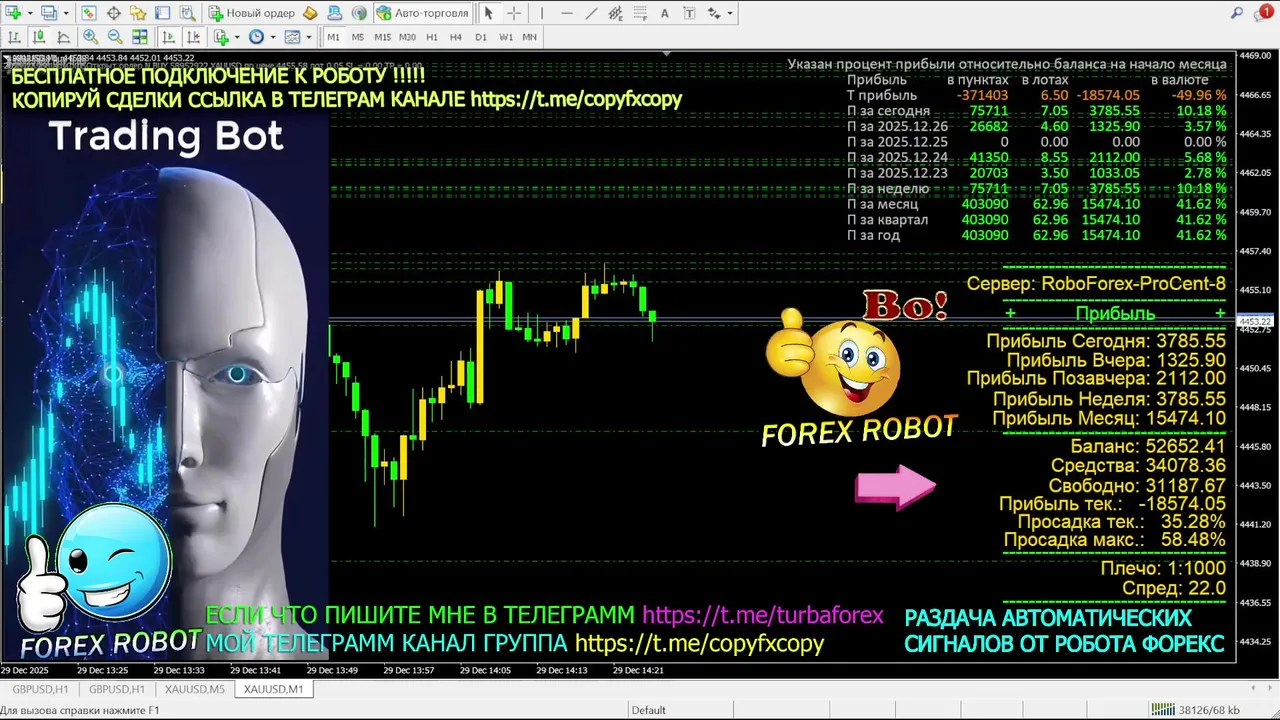Click the current price marker on scale

coord(1255,322)
